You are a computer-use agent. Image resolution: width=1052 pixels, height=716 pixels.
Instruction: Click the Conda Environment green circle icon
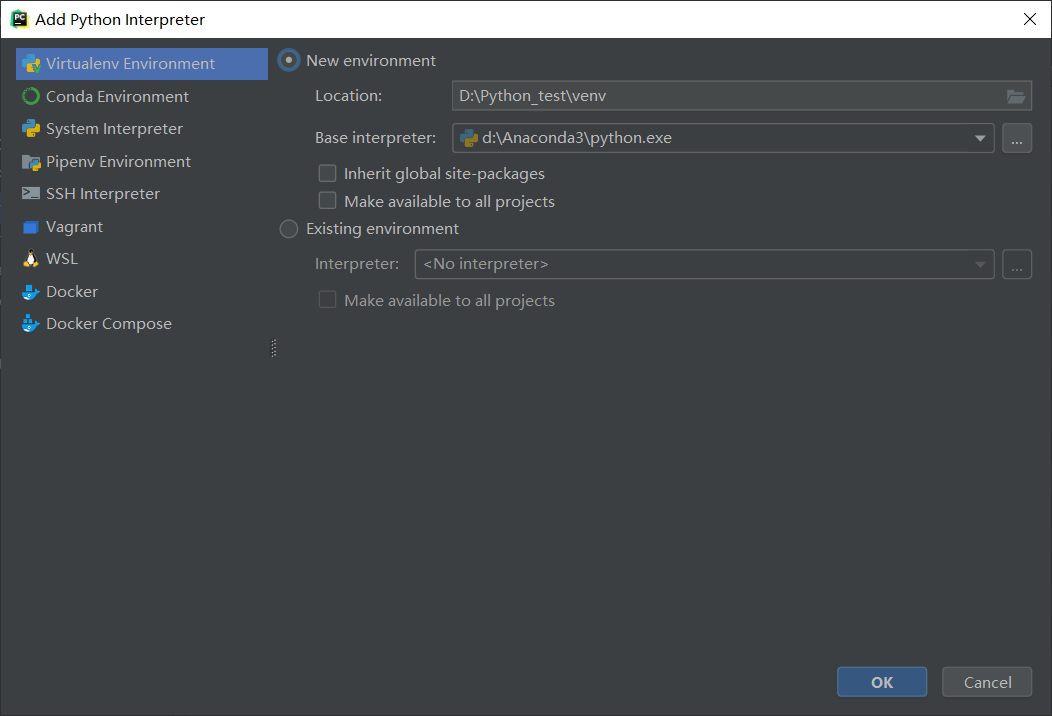tap(31, 97)
